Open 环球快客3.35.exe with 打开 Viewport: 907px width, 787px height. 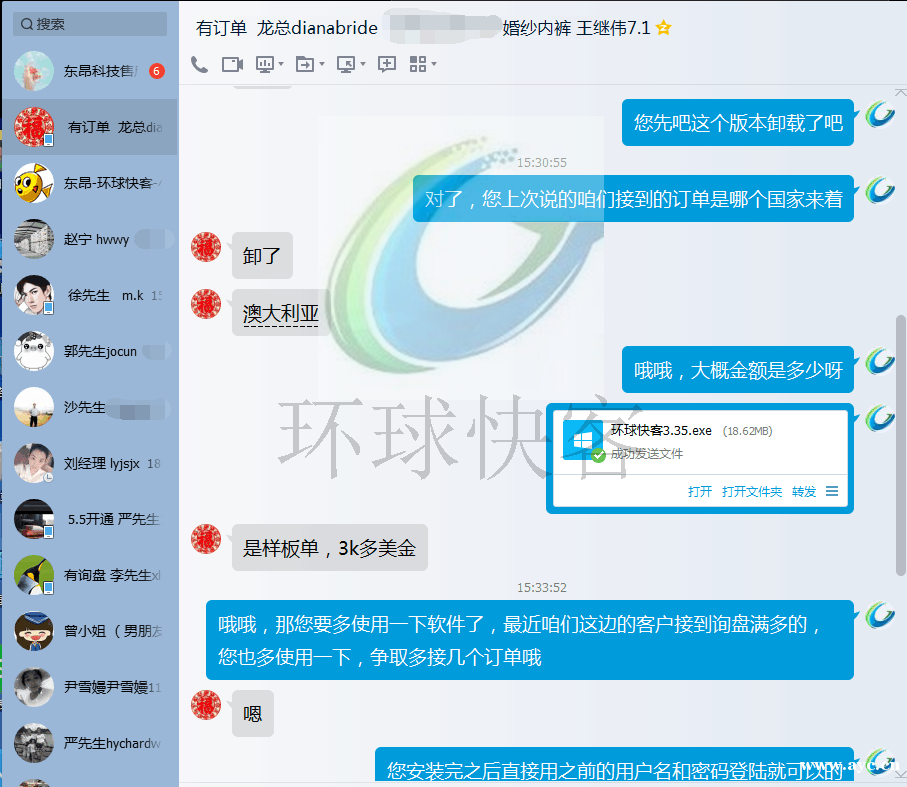[x=703, y=491]
